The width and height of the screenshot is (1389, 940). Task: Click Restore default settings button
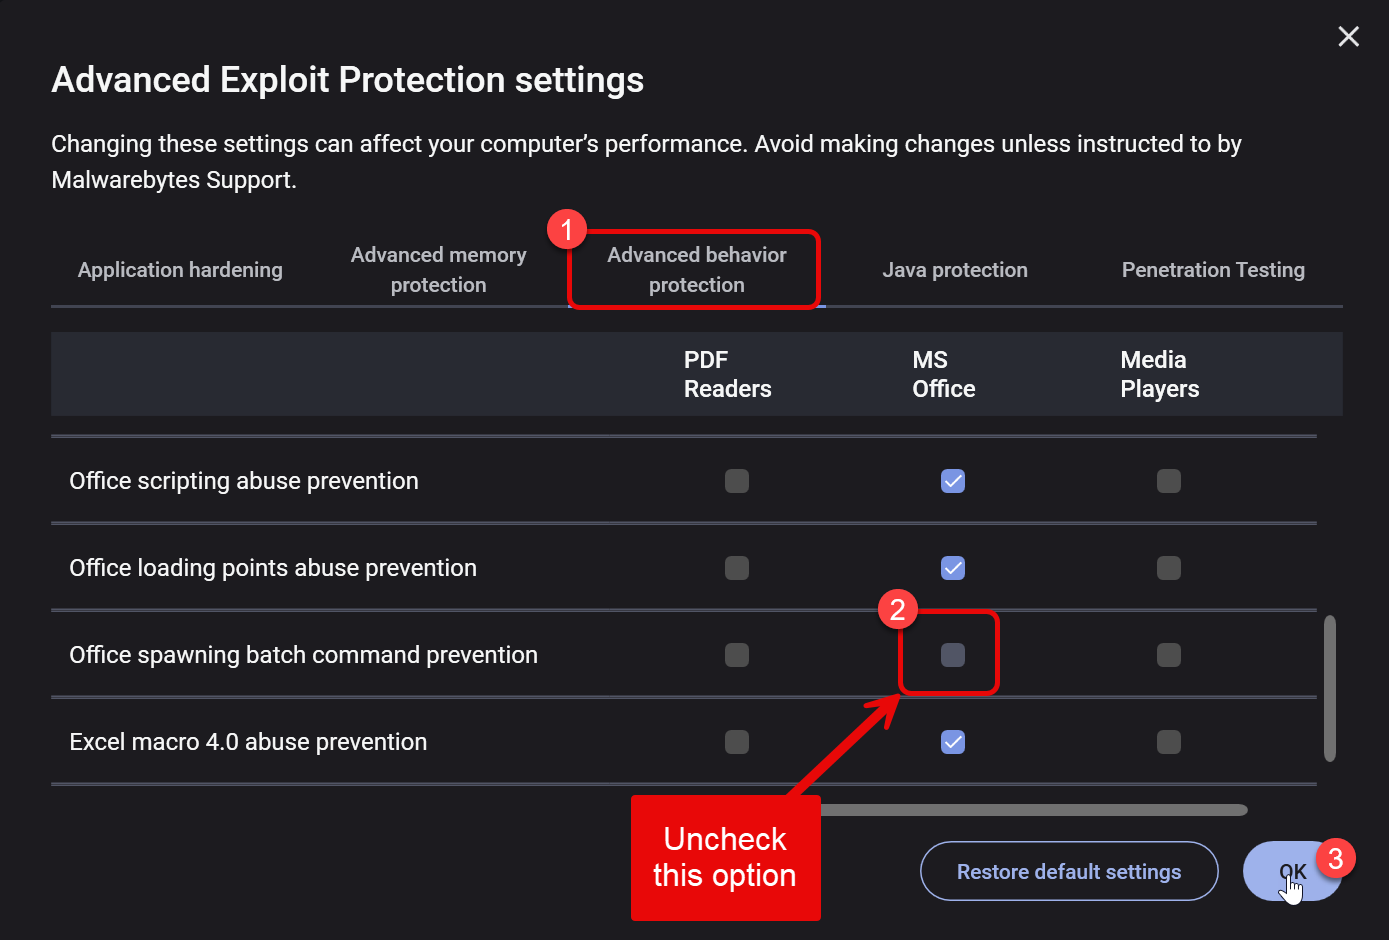(1068, 872)
